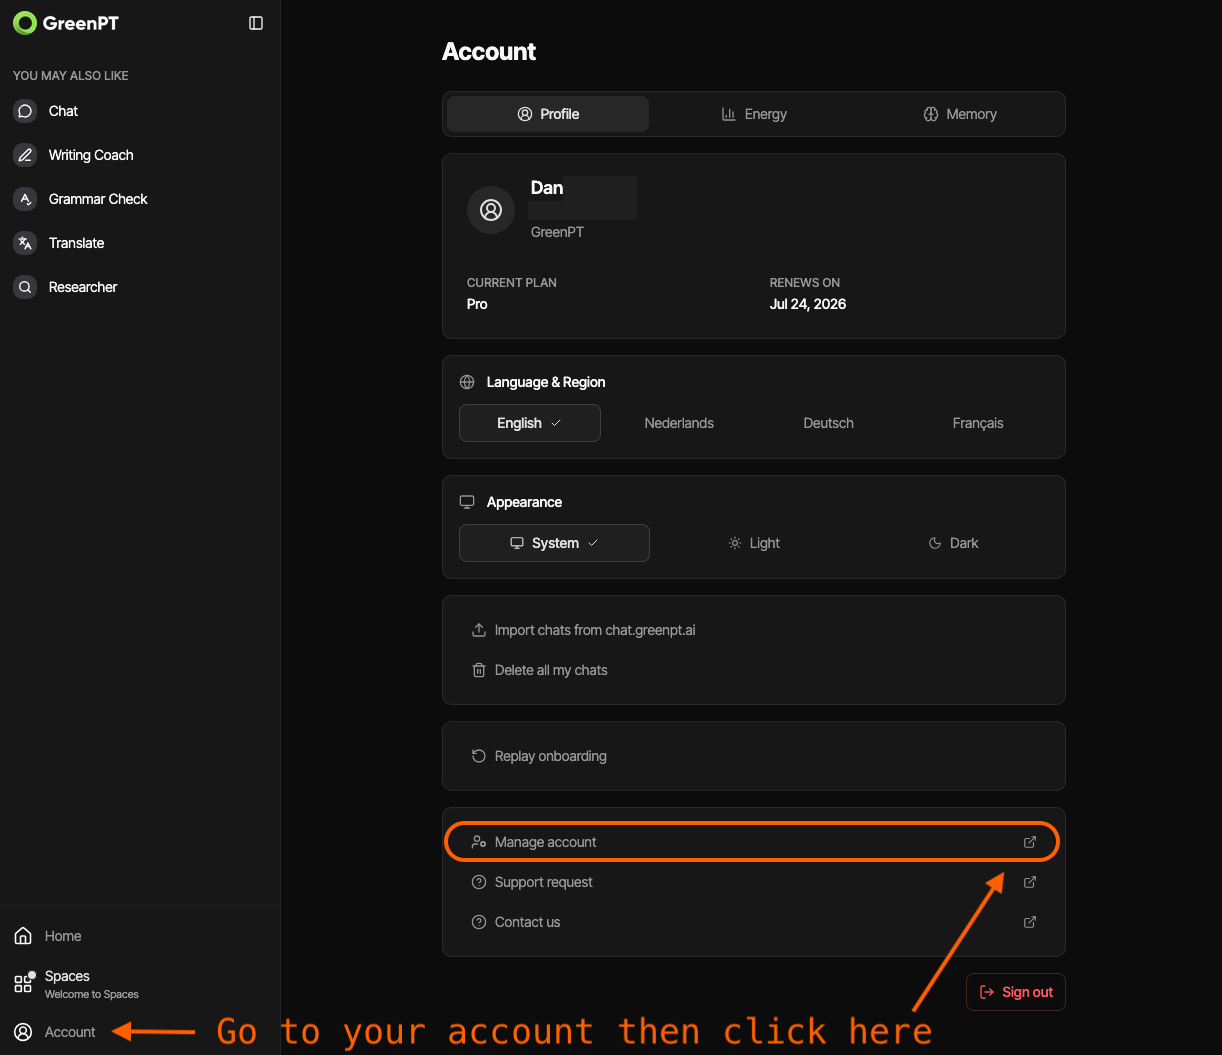Open Chat via its speech bubble icon

tap(25, 111)
